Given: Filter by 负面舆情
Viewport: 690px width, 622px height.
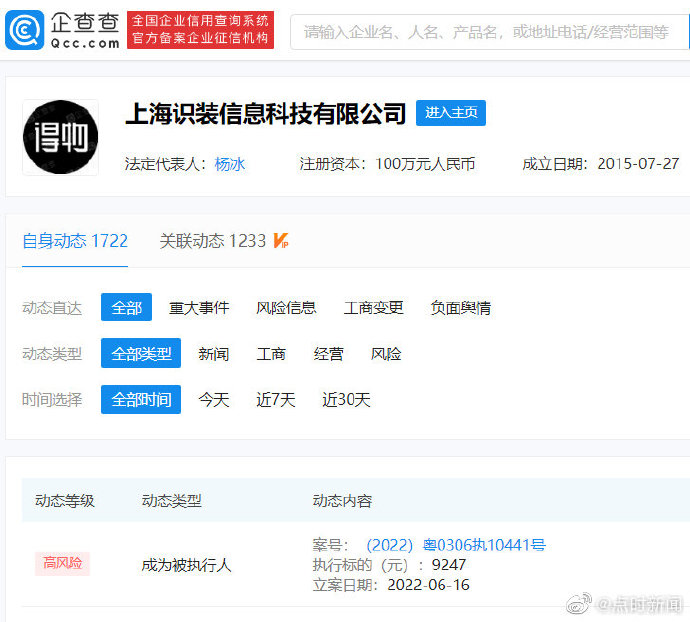Looking at the screenshot, I should pos(460,308).
